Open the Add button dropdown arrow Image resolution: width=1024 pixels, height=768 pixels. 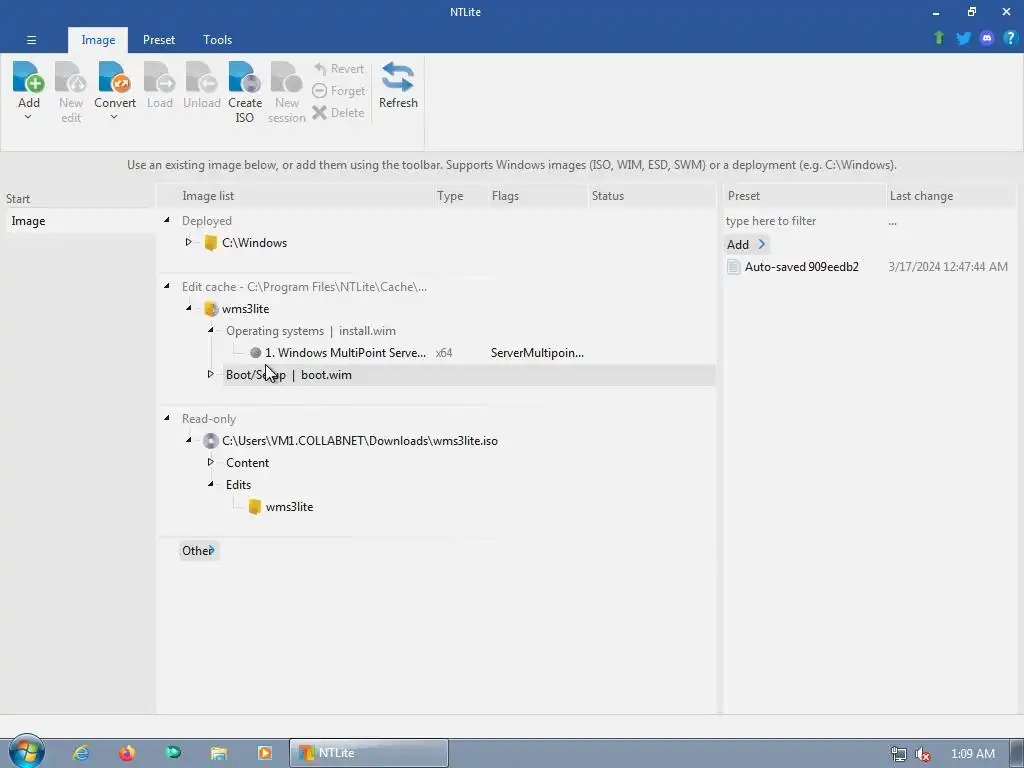28,117
